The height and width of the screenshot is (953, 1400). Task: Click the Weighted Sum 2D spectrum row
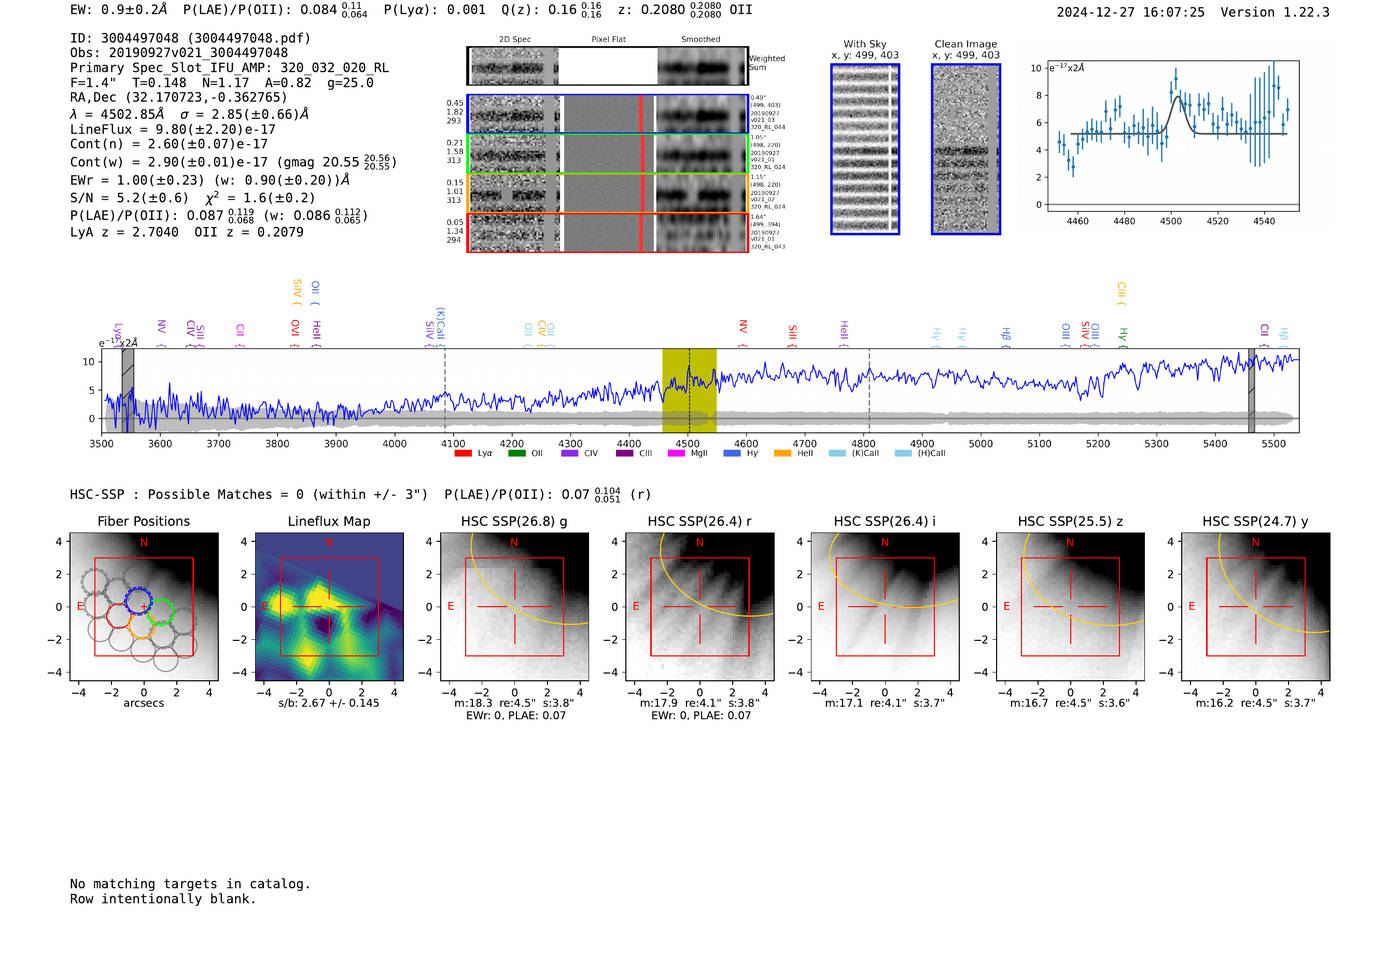point(608,66)
